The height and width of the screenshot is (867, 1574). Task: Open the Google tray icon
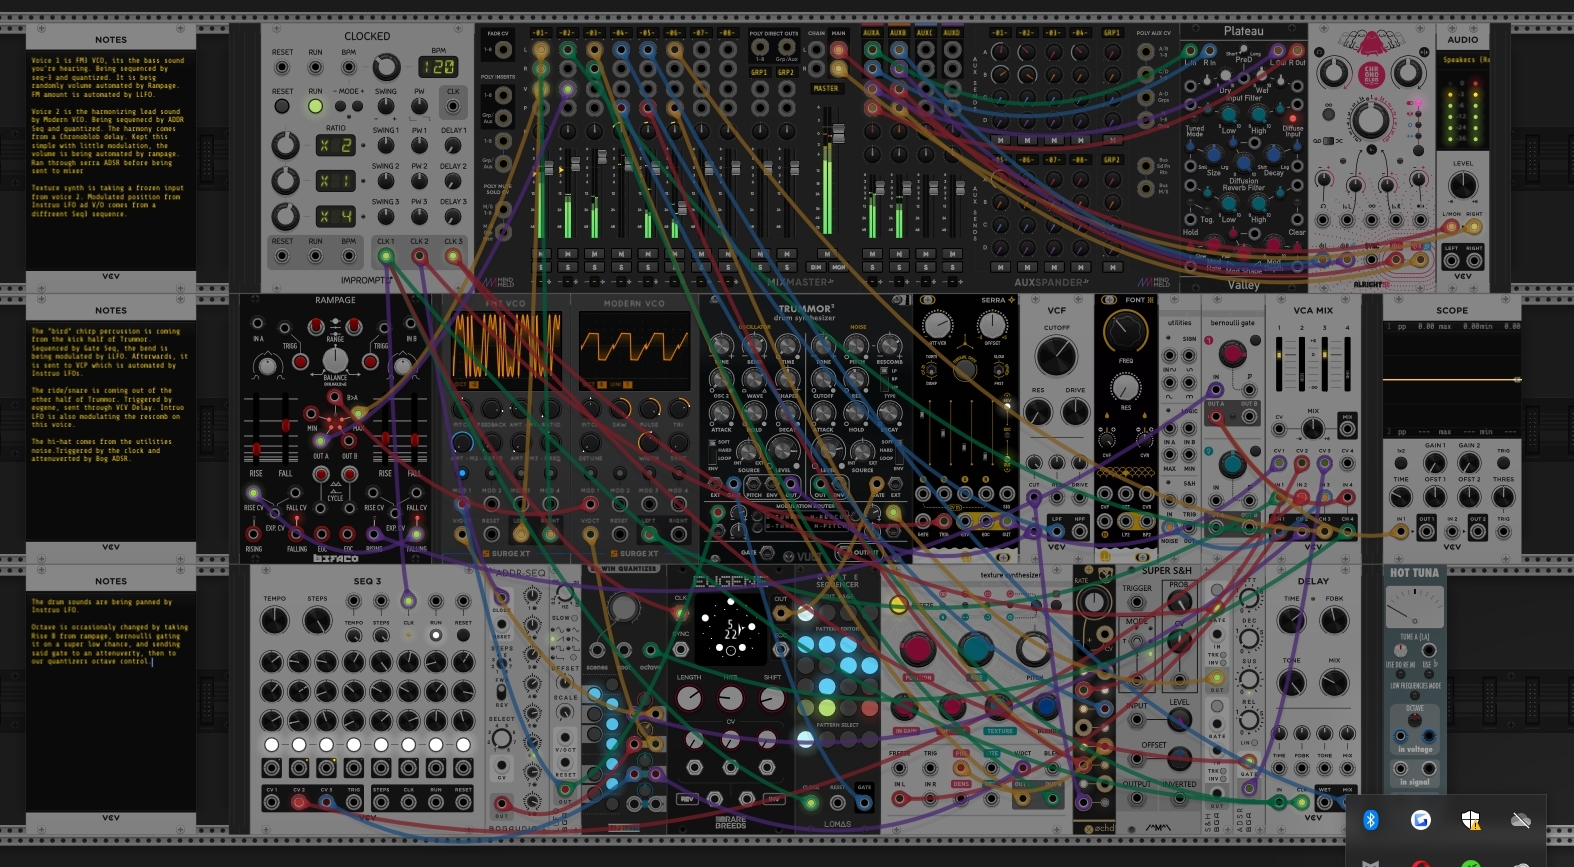coord(1420,820)
